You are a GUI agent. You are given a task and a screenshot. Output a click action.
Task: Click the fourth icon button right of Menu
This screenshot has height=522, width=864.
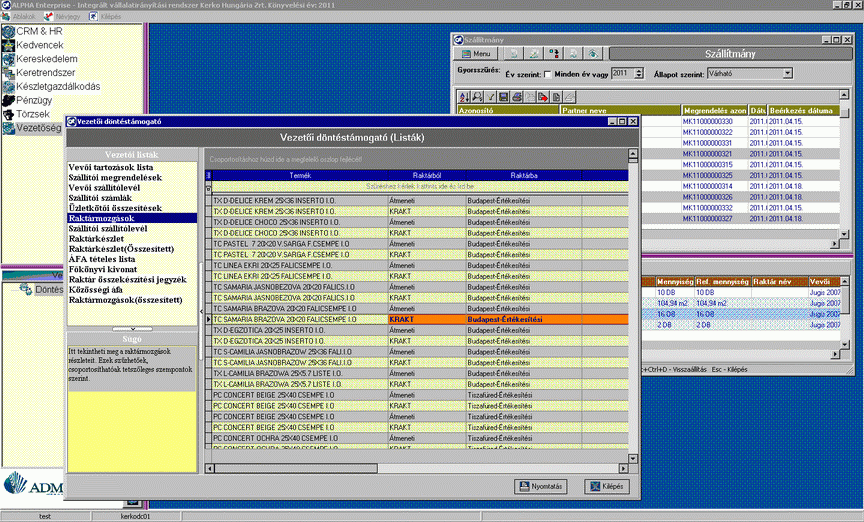[573, 53]
